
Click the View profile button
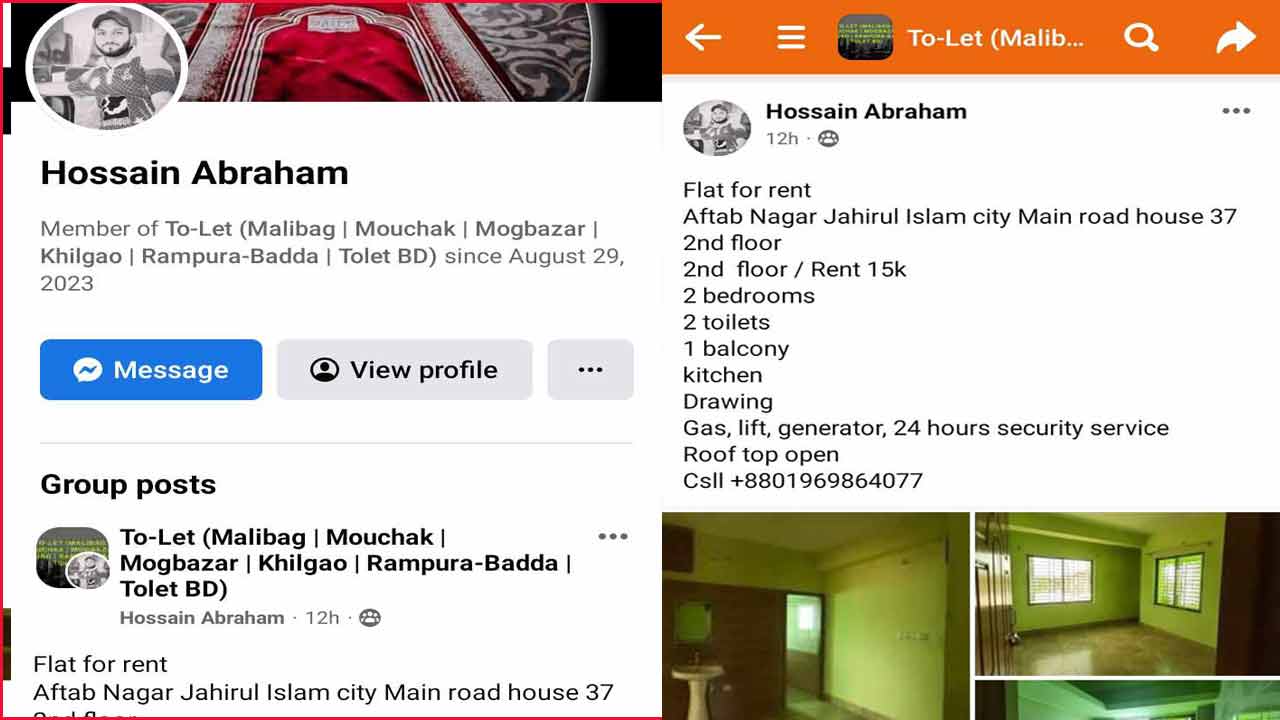click(404, 370)
